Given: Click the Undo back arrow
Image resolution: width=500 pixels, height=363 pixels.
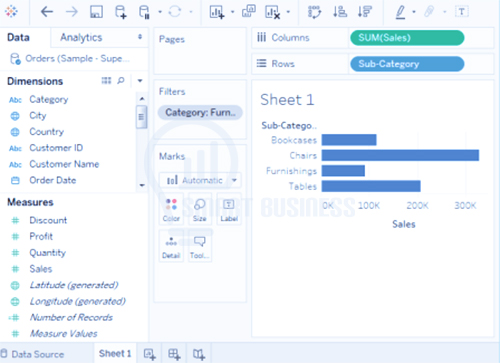Looking at the screenshot, I should [47, 12].
